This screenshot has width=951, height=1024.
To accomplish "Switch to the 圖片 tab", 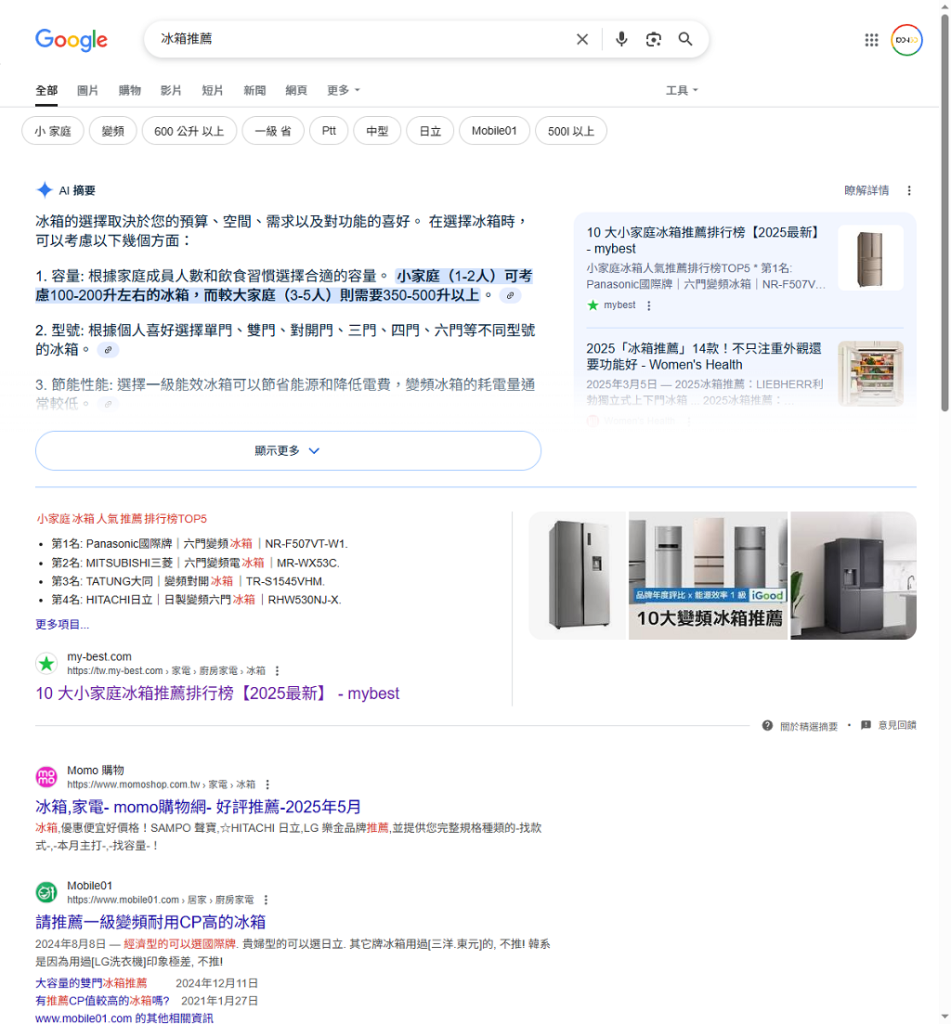I will (87, 90).
